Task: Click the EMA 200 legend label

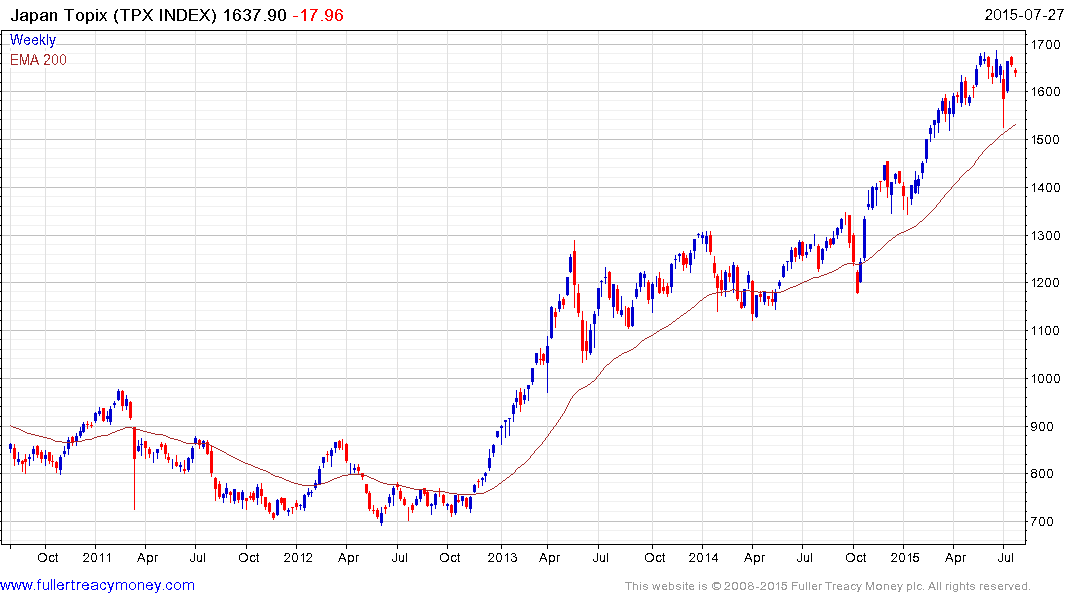Action: [38, 60]
